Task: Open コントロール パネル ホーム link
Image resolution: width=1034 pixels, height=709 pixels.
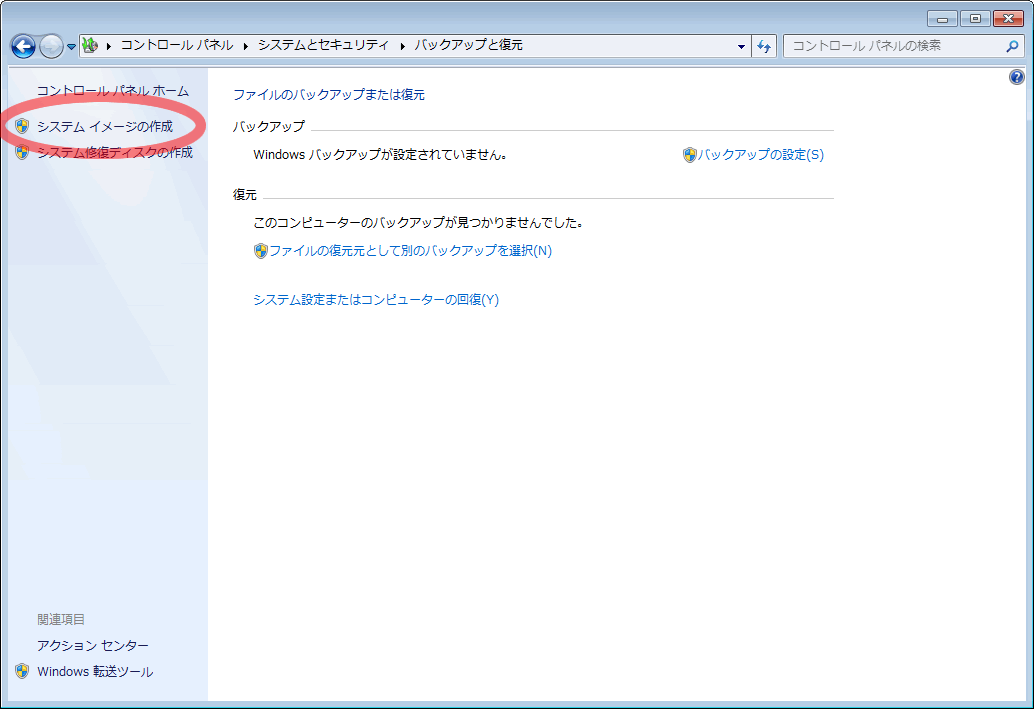Action: (113, 91)
